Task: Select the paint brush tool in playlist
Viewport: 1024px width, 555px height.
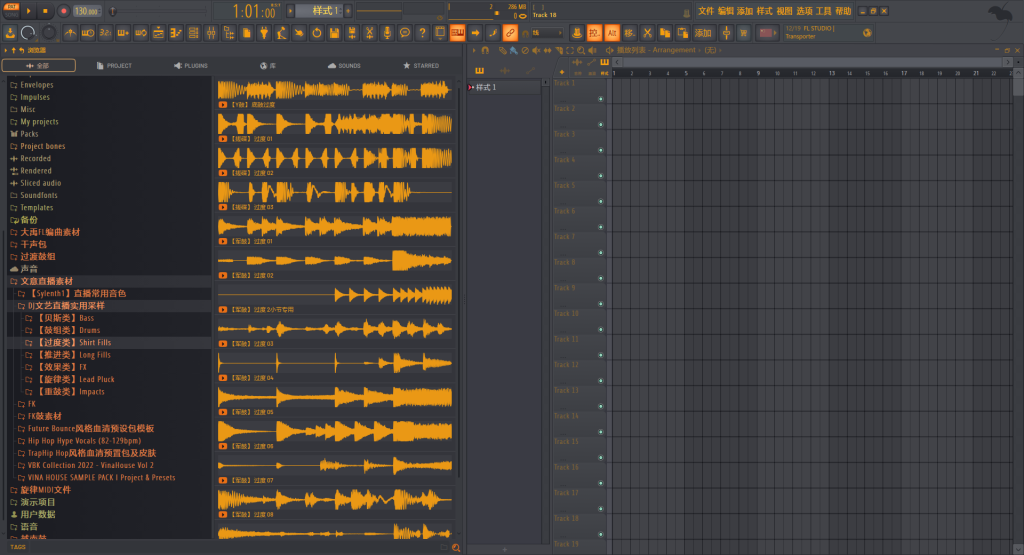Action: pos(513,50)
